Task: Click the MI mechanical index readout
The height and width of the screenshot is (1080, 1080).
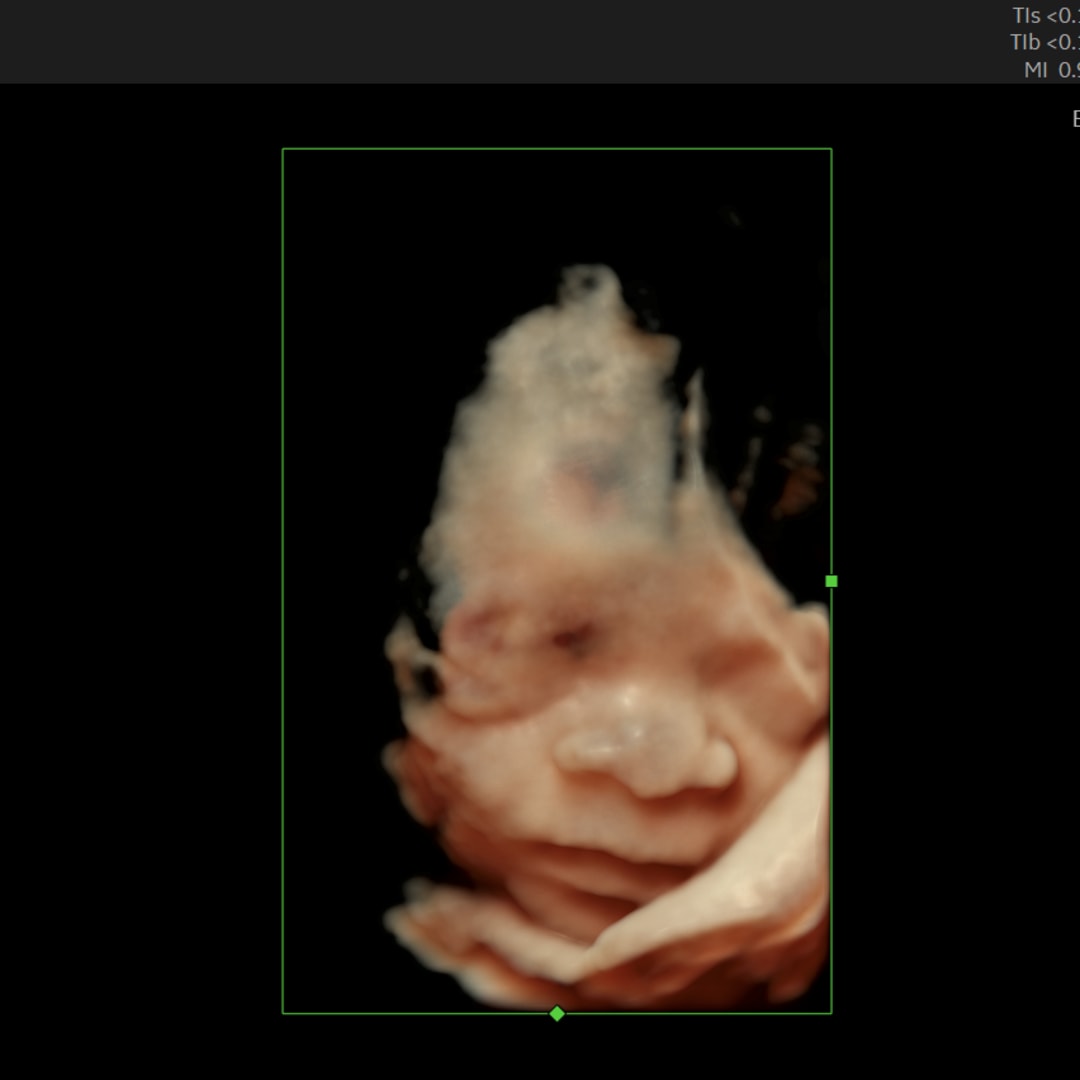Action: [1052, 70]
